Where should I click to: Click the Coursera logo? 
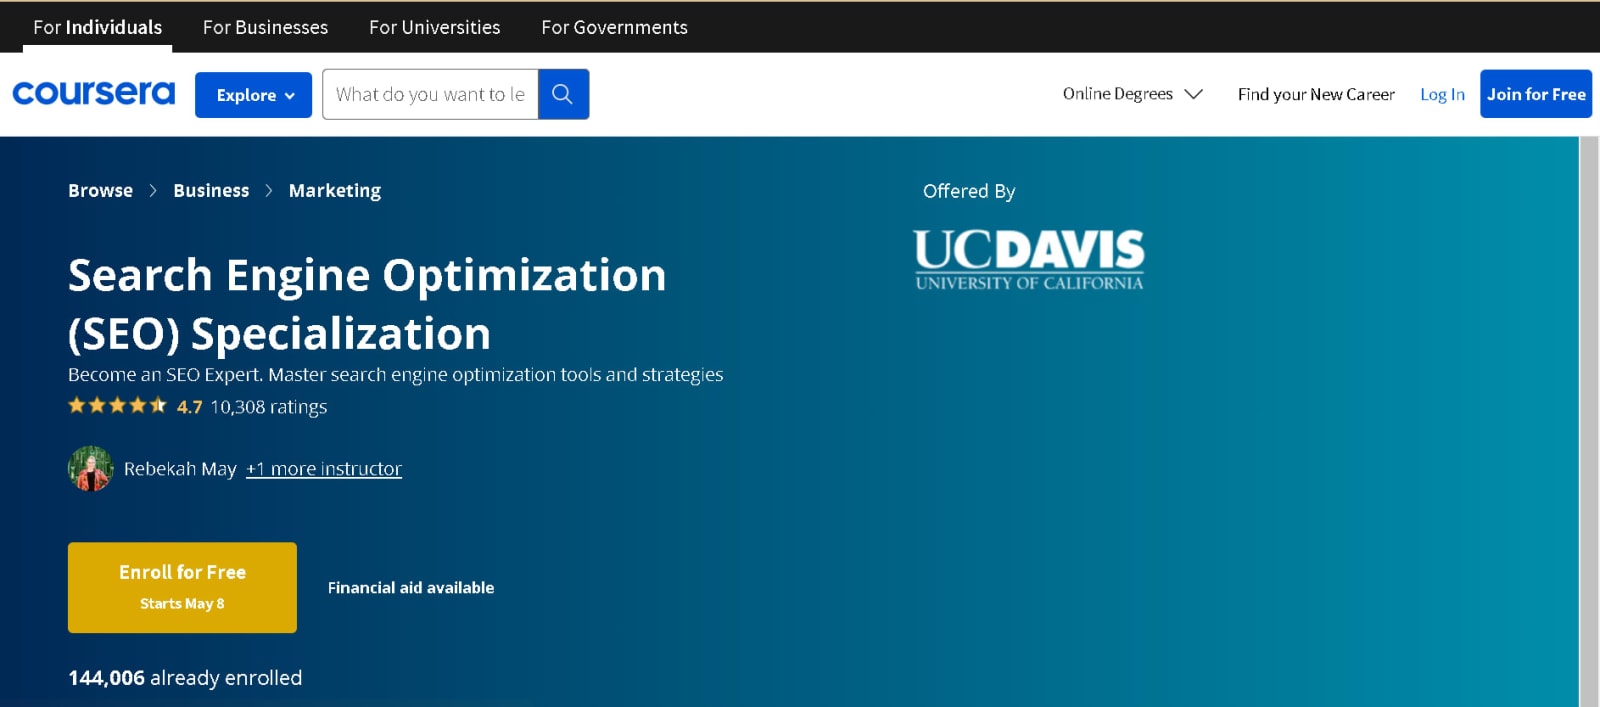pos(93,93)
